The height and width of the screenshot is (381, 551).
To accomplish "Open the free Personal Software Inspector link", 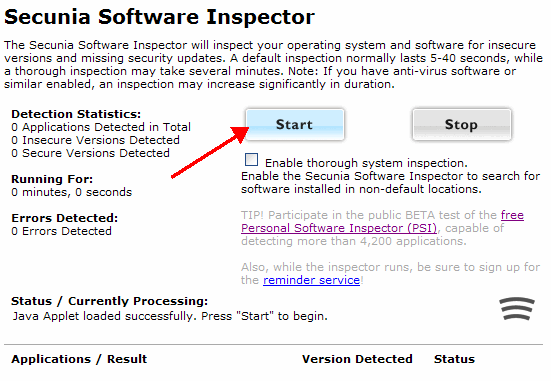I will (x=339, y=228).
